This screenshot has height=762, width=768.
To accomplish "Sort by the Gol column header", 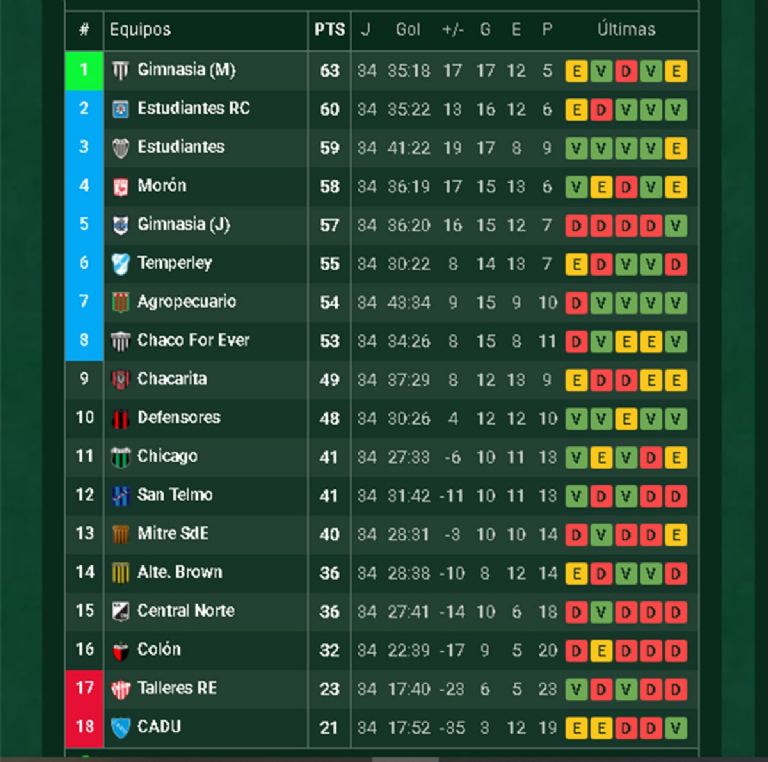I will click(x=408, y=30).
